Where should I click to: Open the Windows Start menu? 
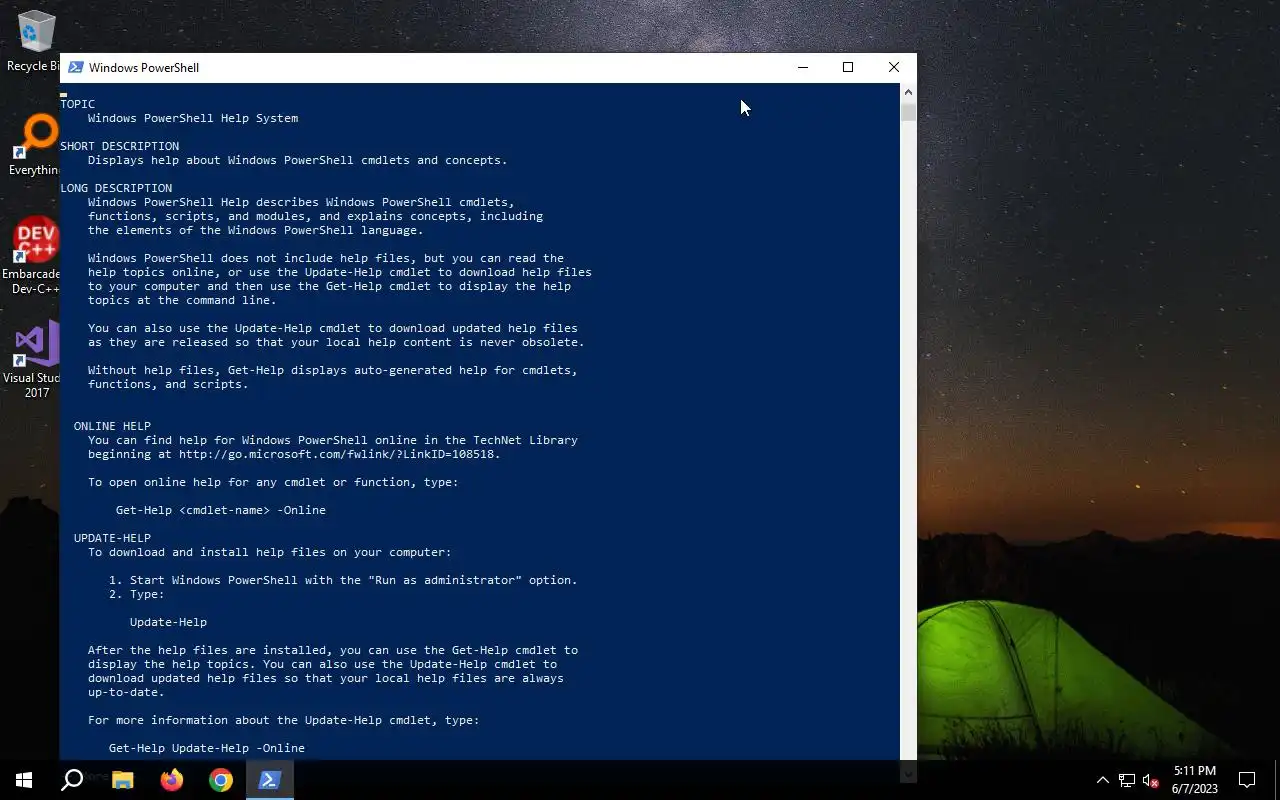24,780
